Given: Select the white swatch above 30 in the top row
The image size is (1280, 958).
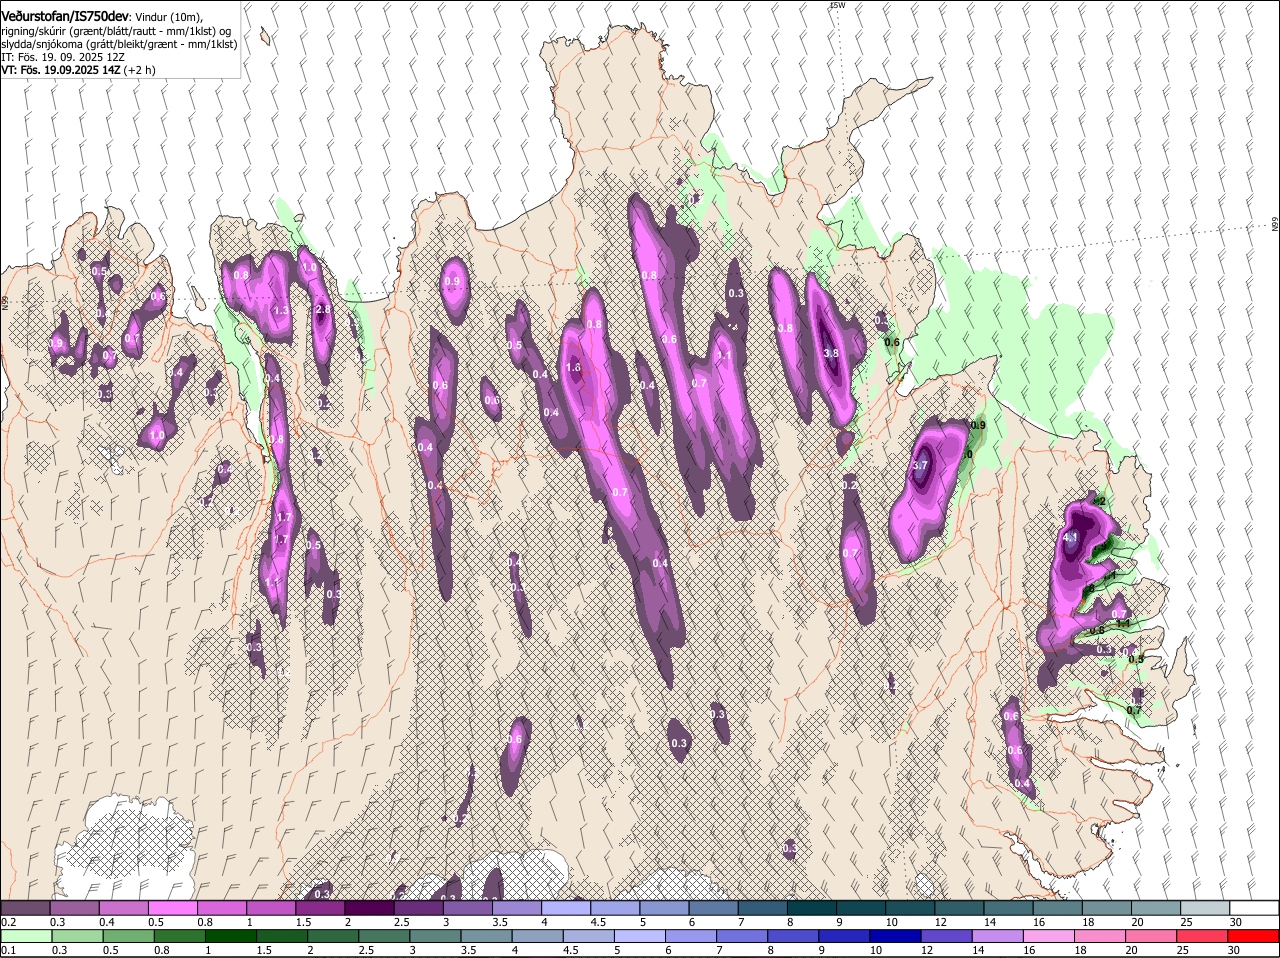Looking at the screenshot, I should click(x=1254, y=908).
